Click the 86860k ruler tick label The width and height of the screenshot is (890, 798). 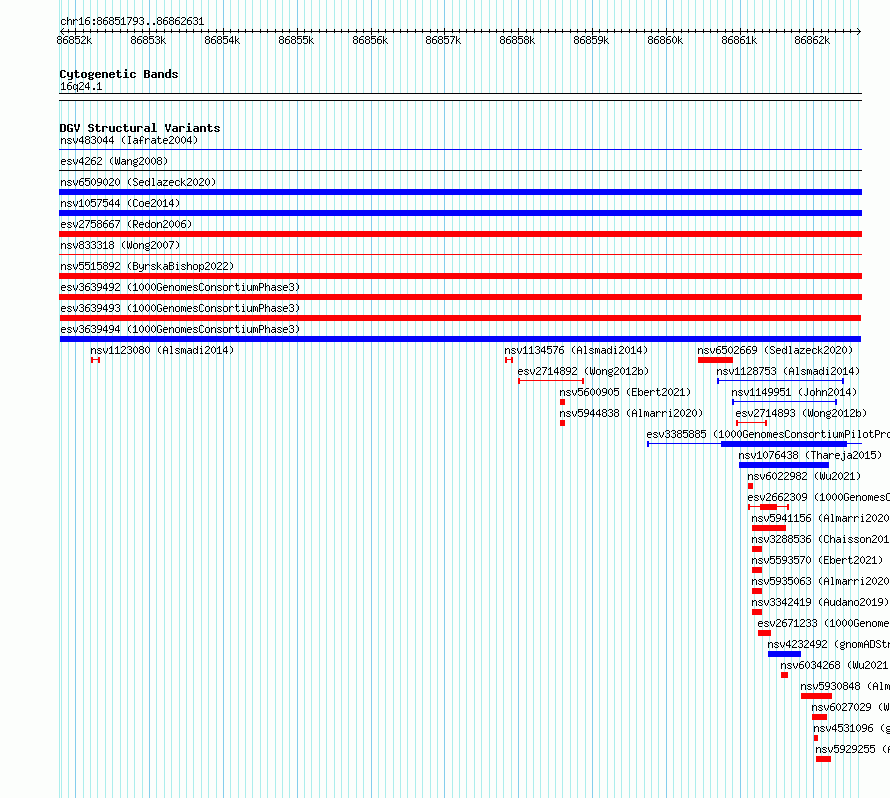pos(665,40)
